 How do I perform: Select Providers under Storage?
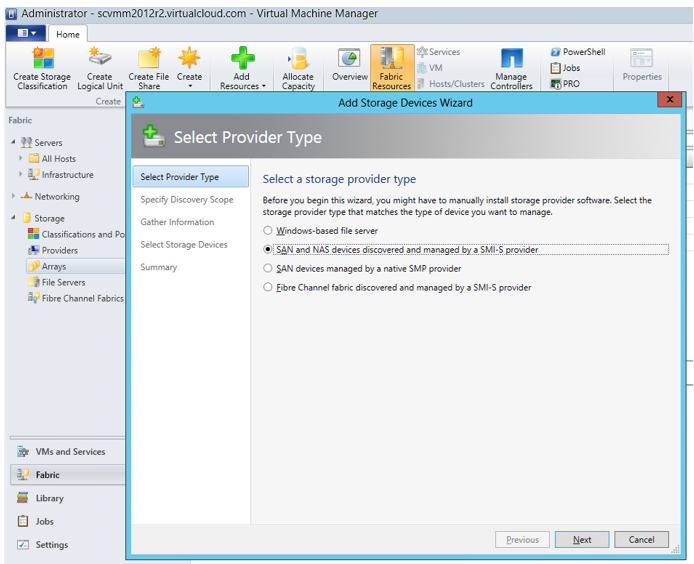pos(53,250)
